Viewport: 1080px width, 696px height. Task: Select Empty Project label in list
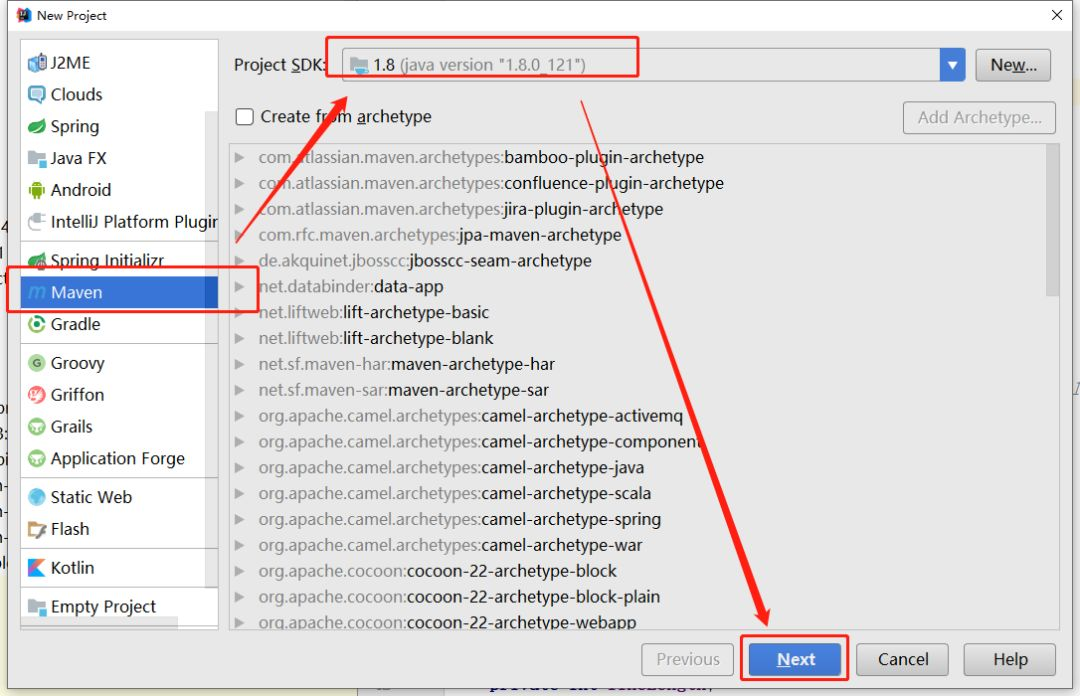point(103,606)
